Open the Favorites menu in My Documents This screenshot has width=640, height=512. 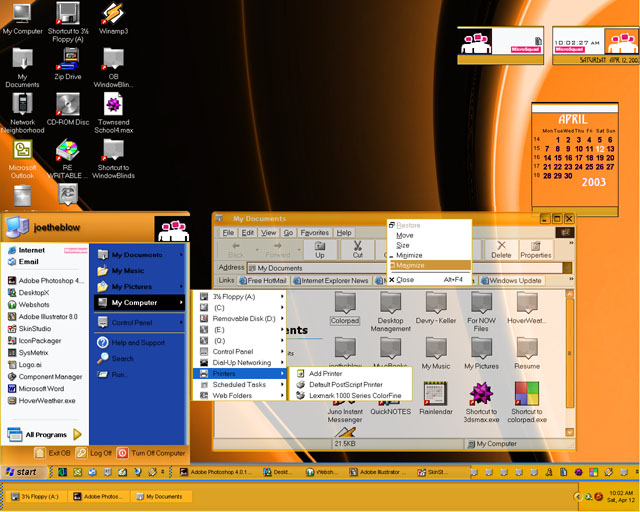(315, 233)
